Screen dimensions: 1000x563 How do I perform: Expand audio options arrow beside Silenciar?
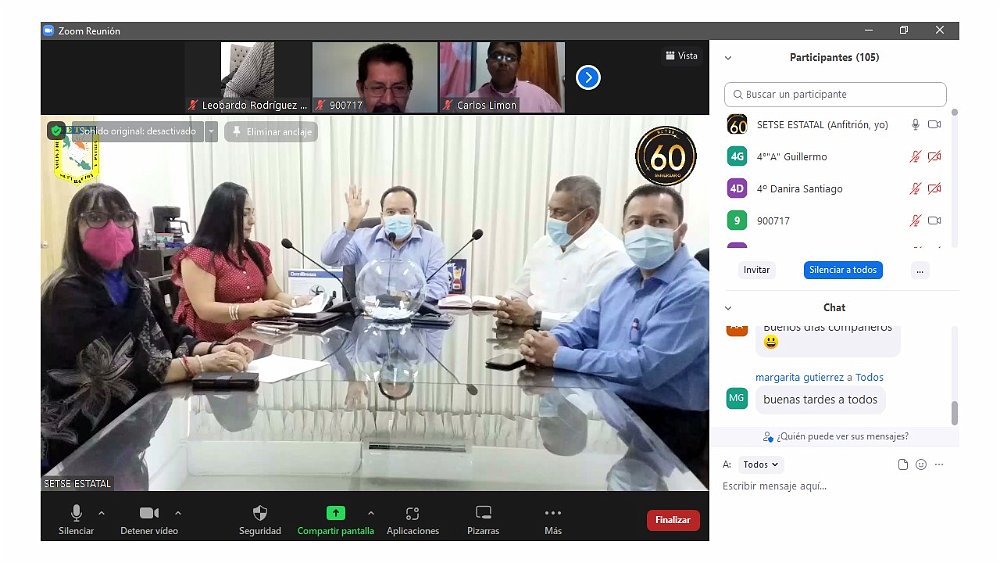click(x=101, y=512)
